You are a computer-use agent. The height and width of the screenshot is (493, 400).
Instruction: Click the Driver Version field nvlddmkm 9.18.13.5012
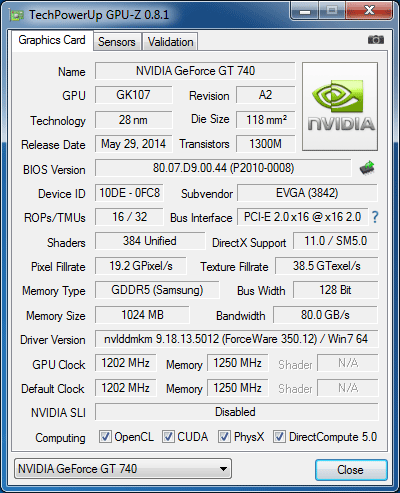(x=237, y=339)
